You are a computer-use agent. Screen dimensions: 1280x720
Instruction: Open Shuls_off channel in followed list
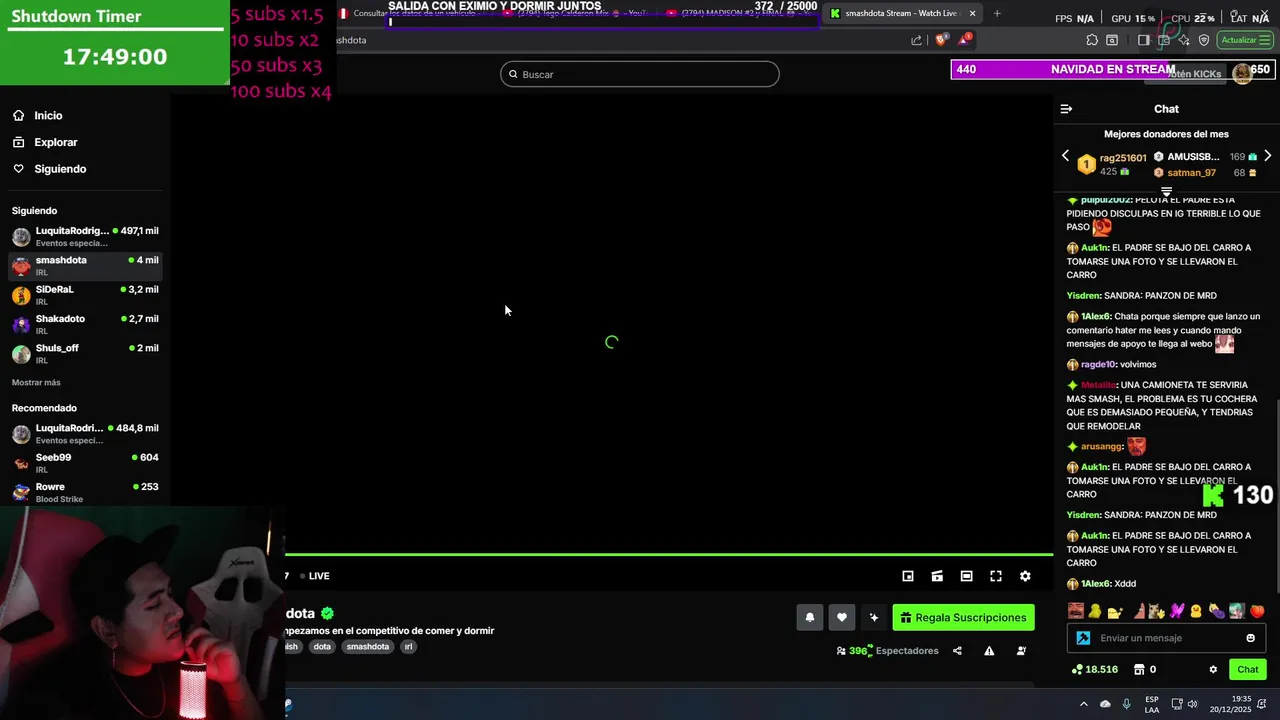point(84,353)
